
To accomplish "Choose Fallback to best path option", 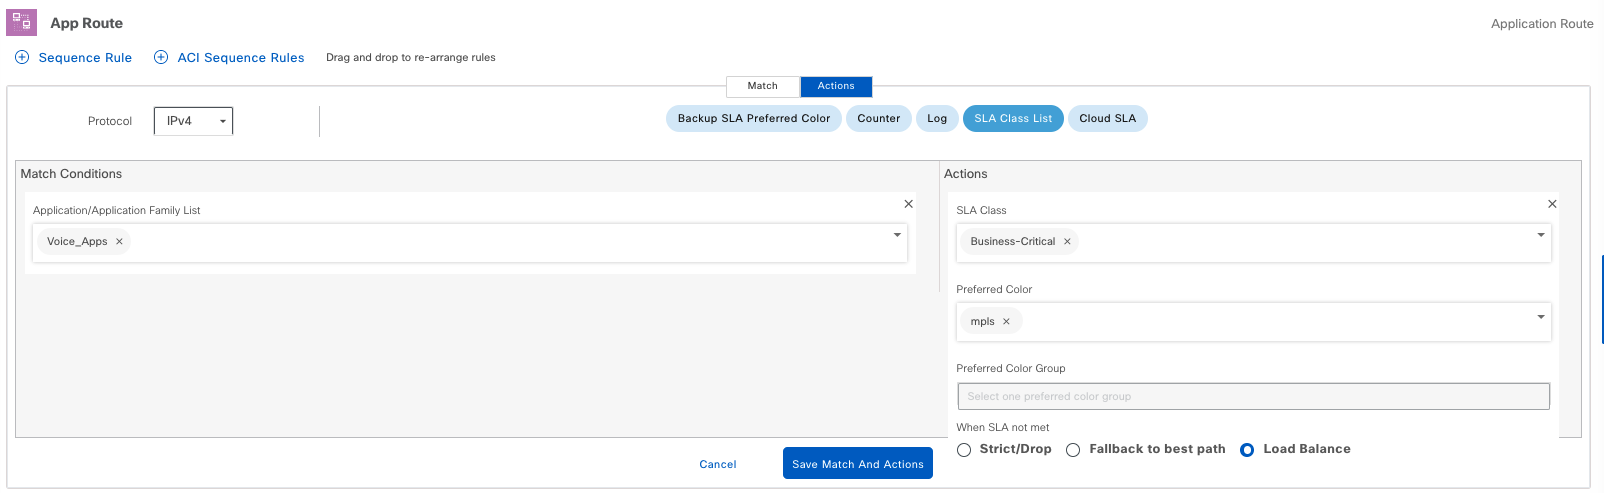I will click(x=1073, y=450).
